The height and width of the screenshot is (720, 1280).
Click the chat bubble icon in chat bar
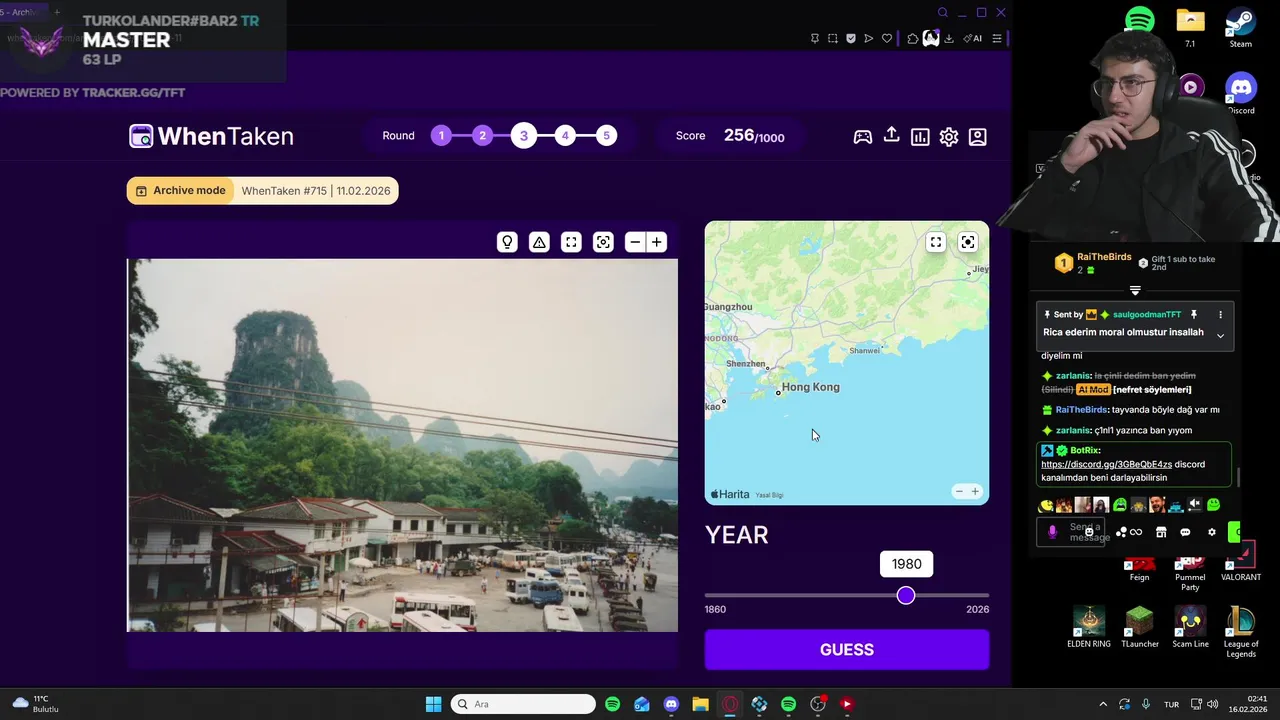pos(1185,532)
